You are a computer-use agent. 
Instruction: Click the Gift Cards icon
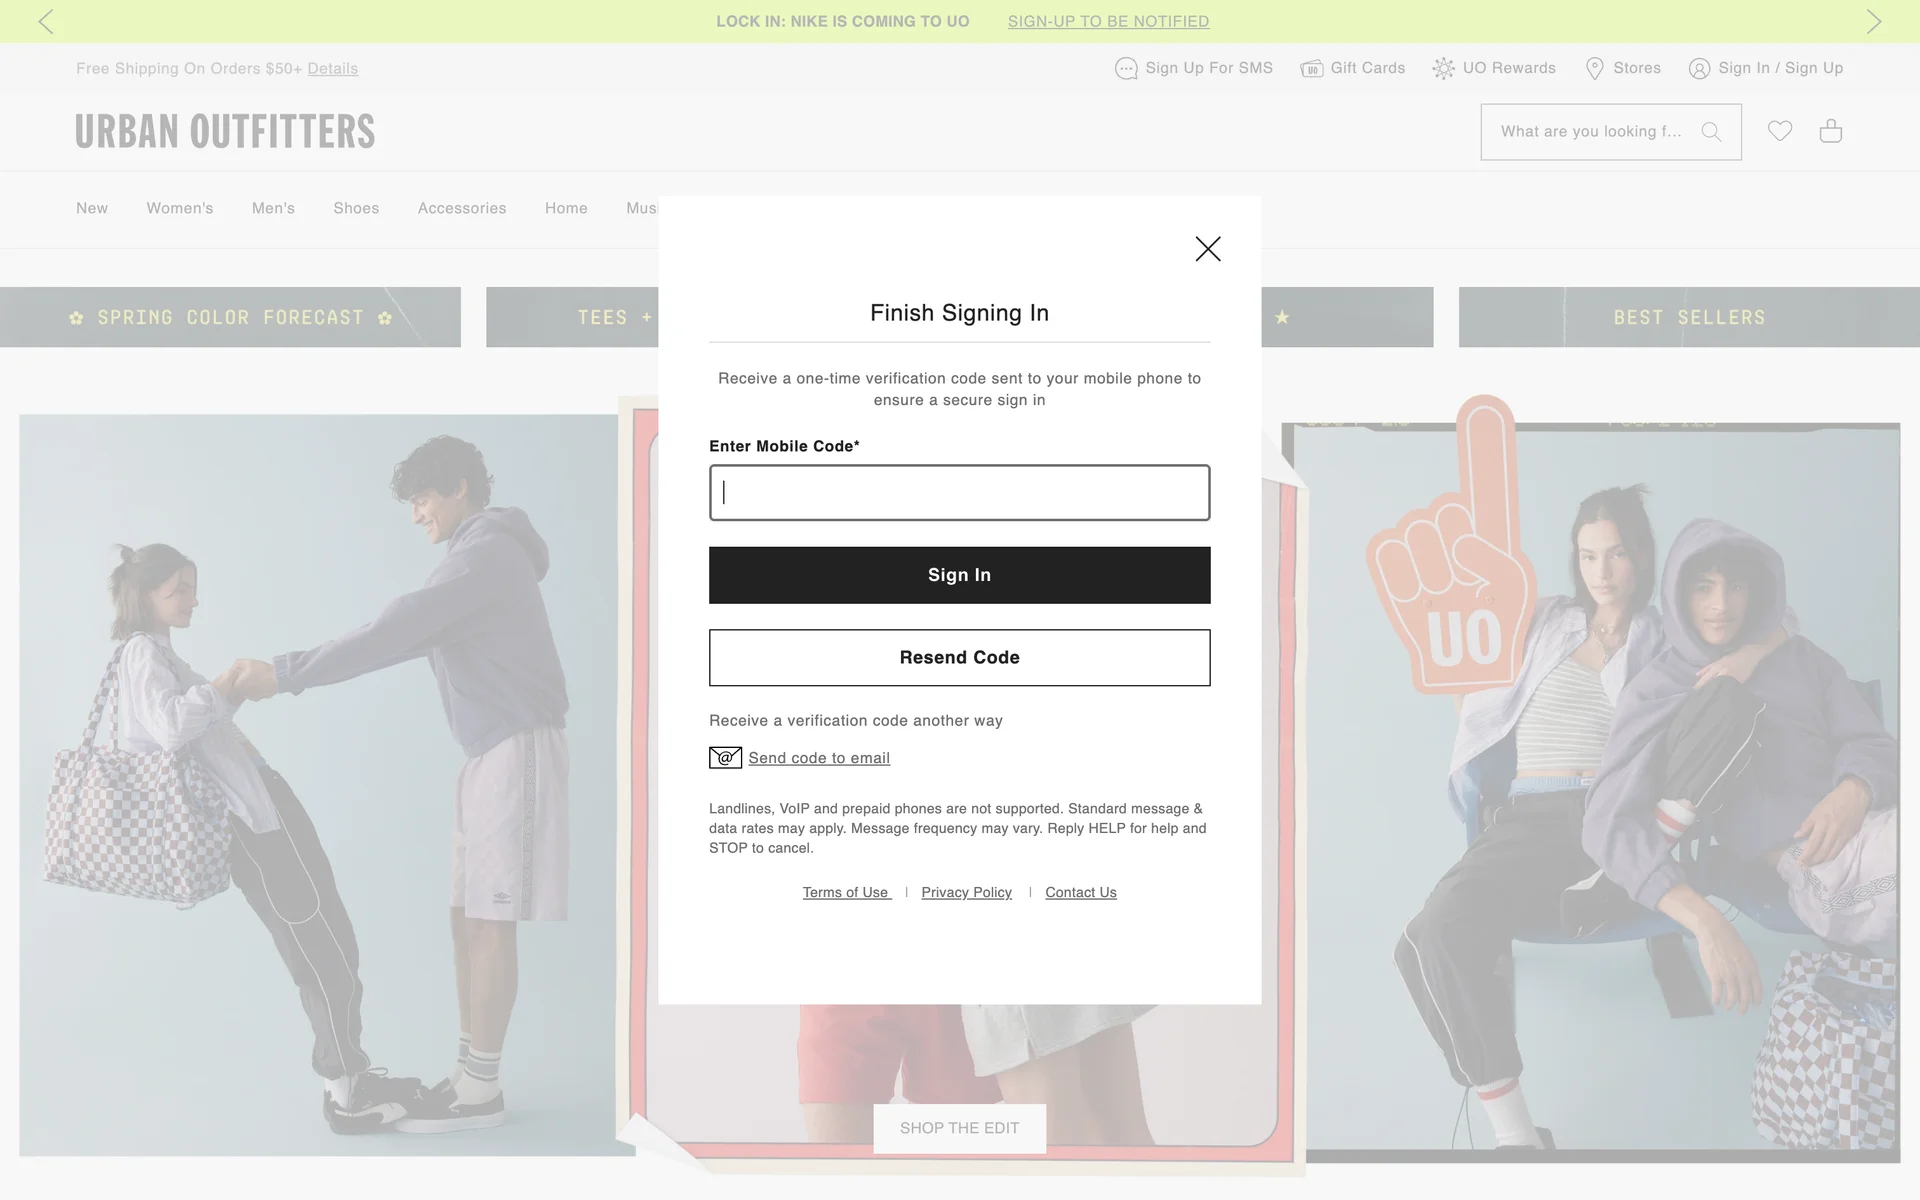tap(1311, 69)
